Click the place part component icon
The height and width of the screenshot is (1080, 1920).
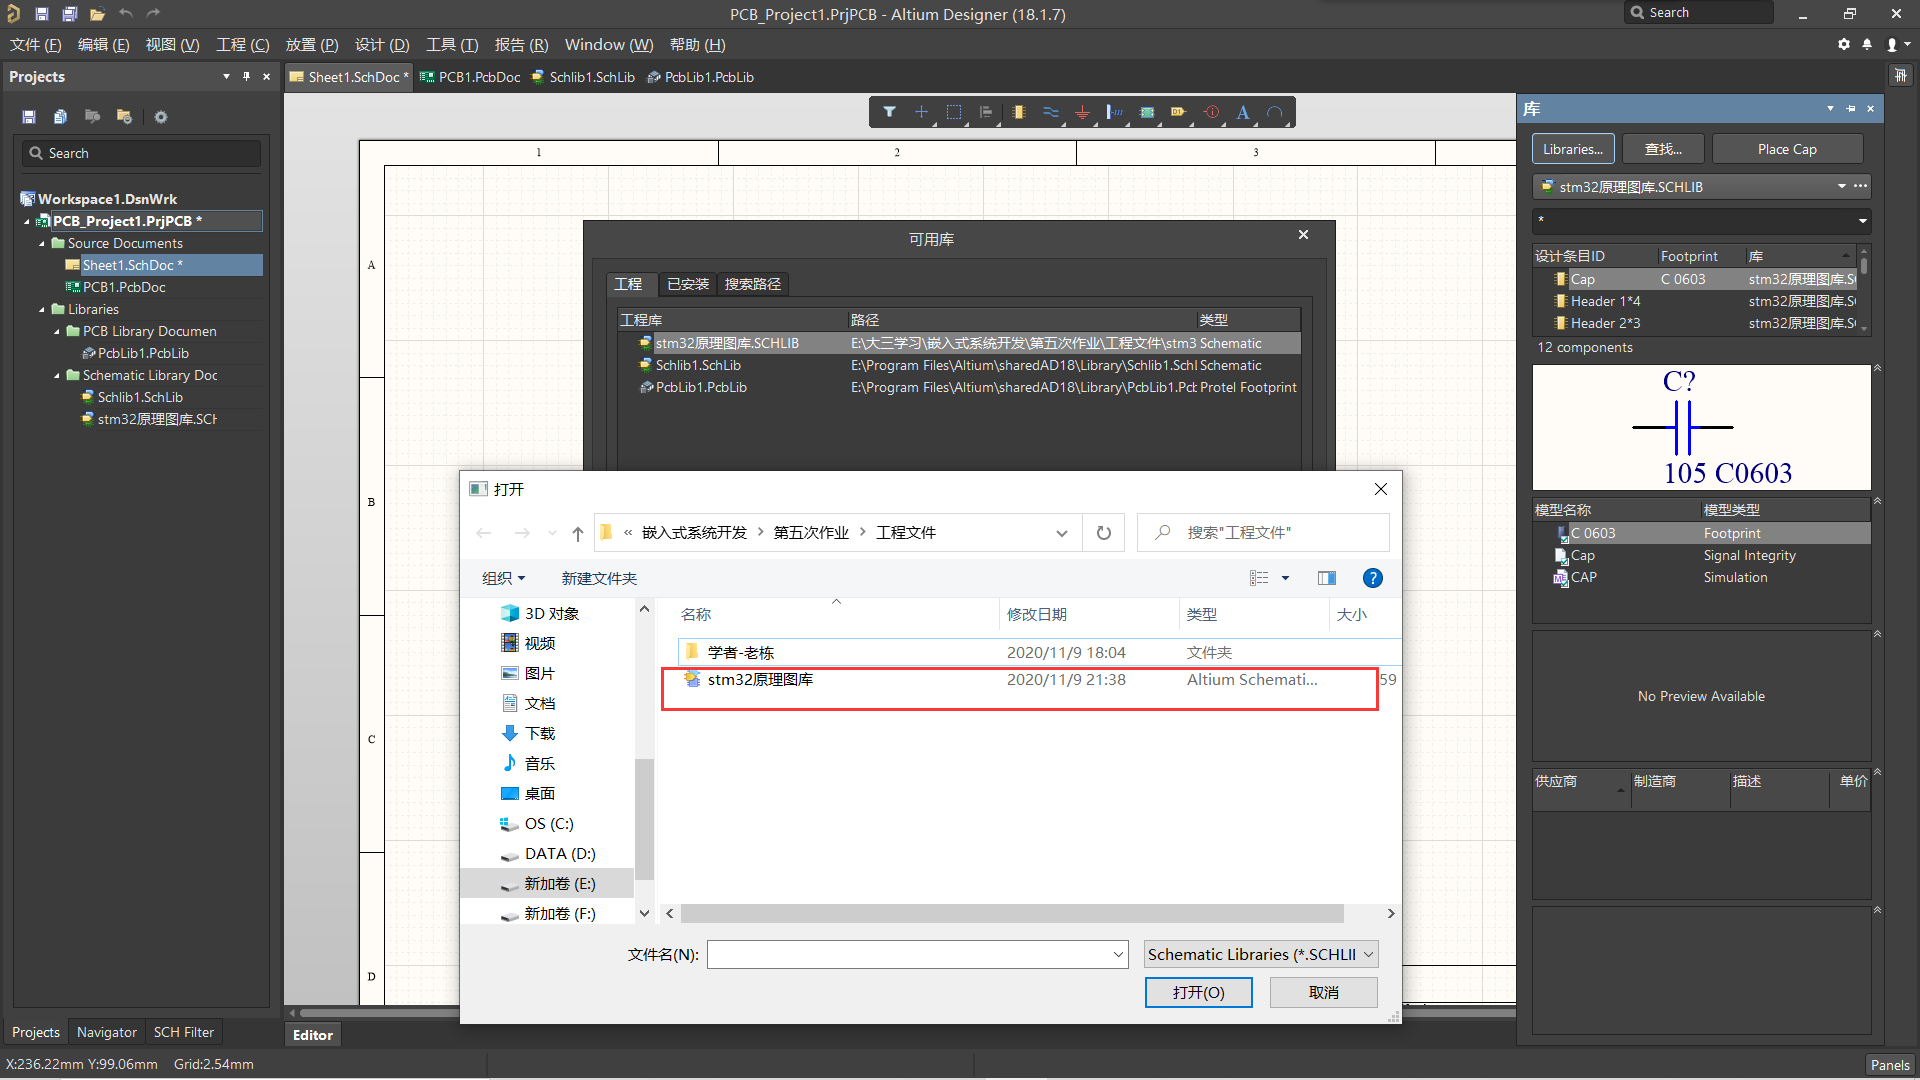(1018, 112)
